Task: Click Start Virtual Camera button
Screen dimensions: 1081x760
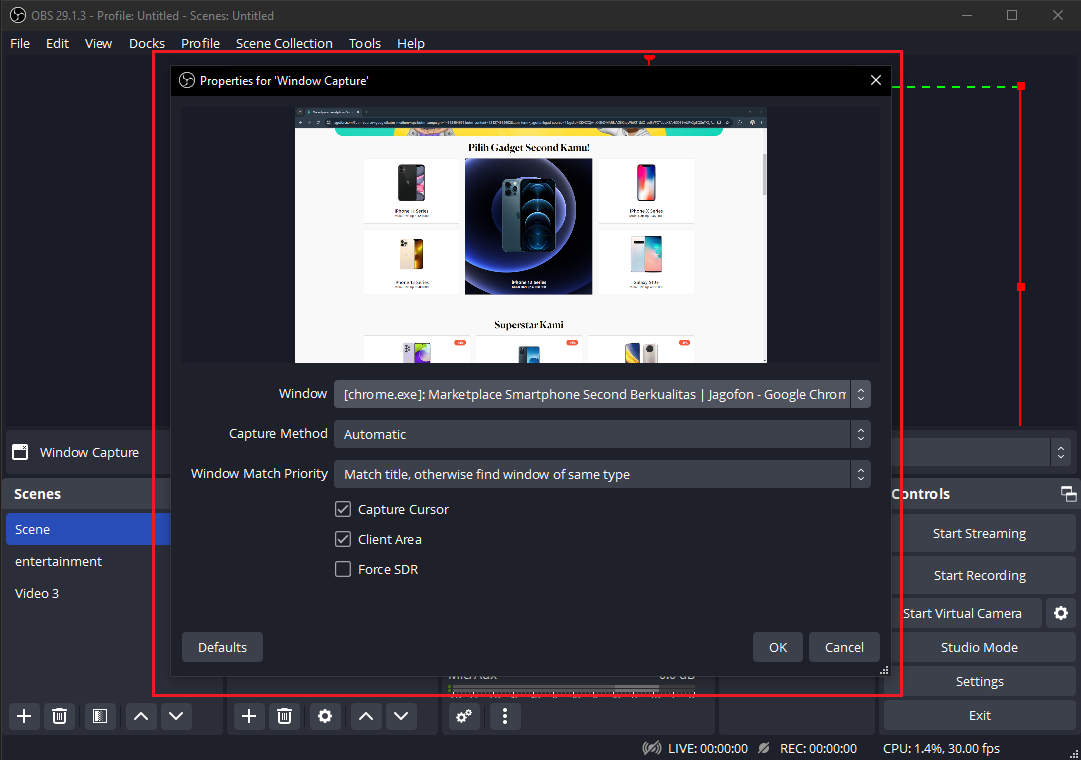Action: [962, 613]
